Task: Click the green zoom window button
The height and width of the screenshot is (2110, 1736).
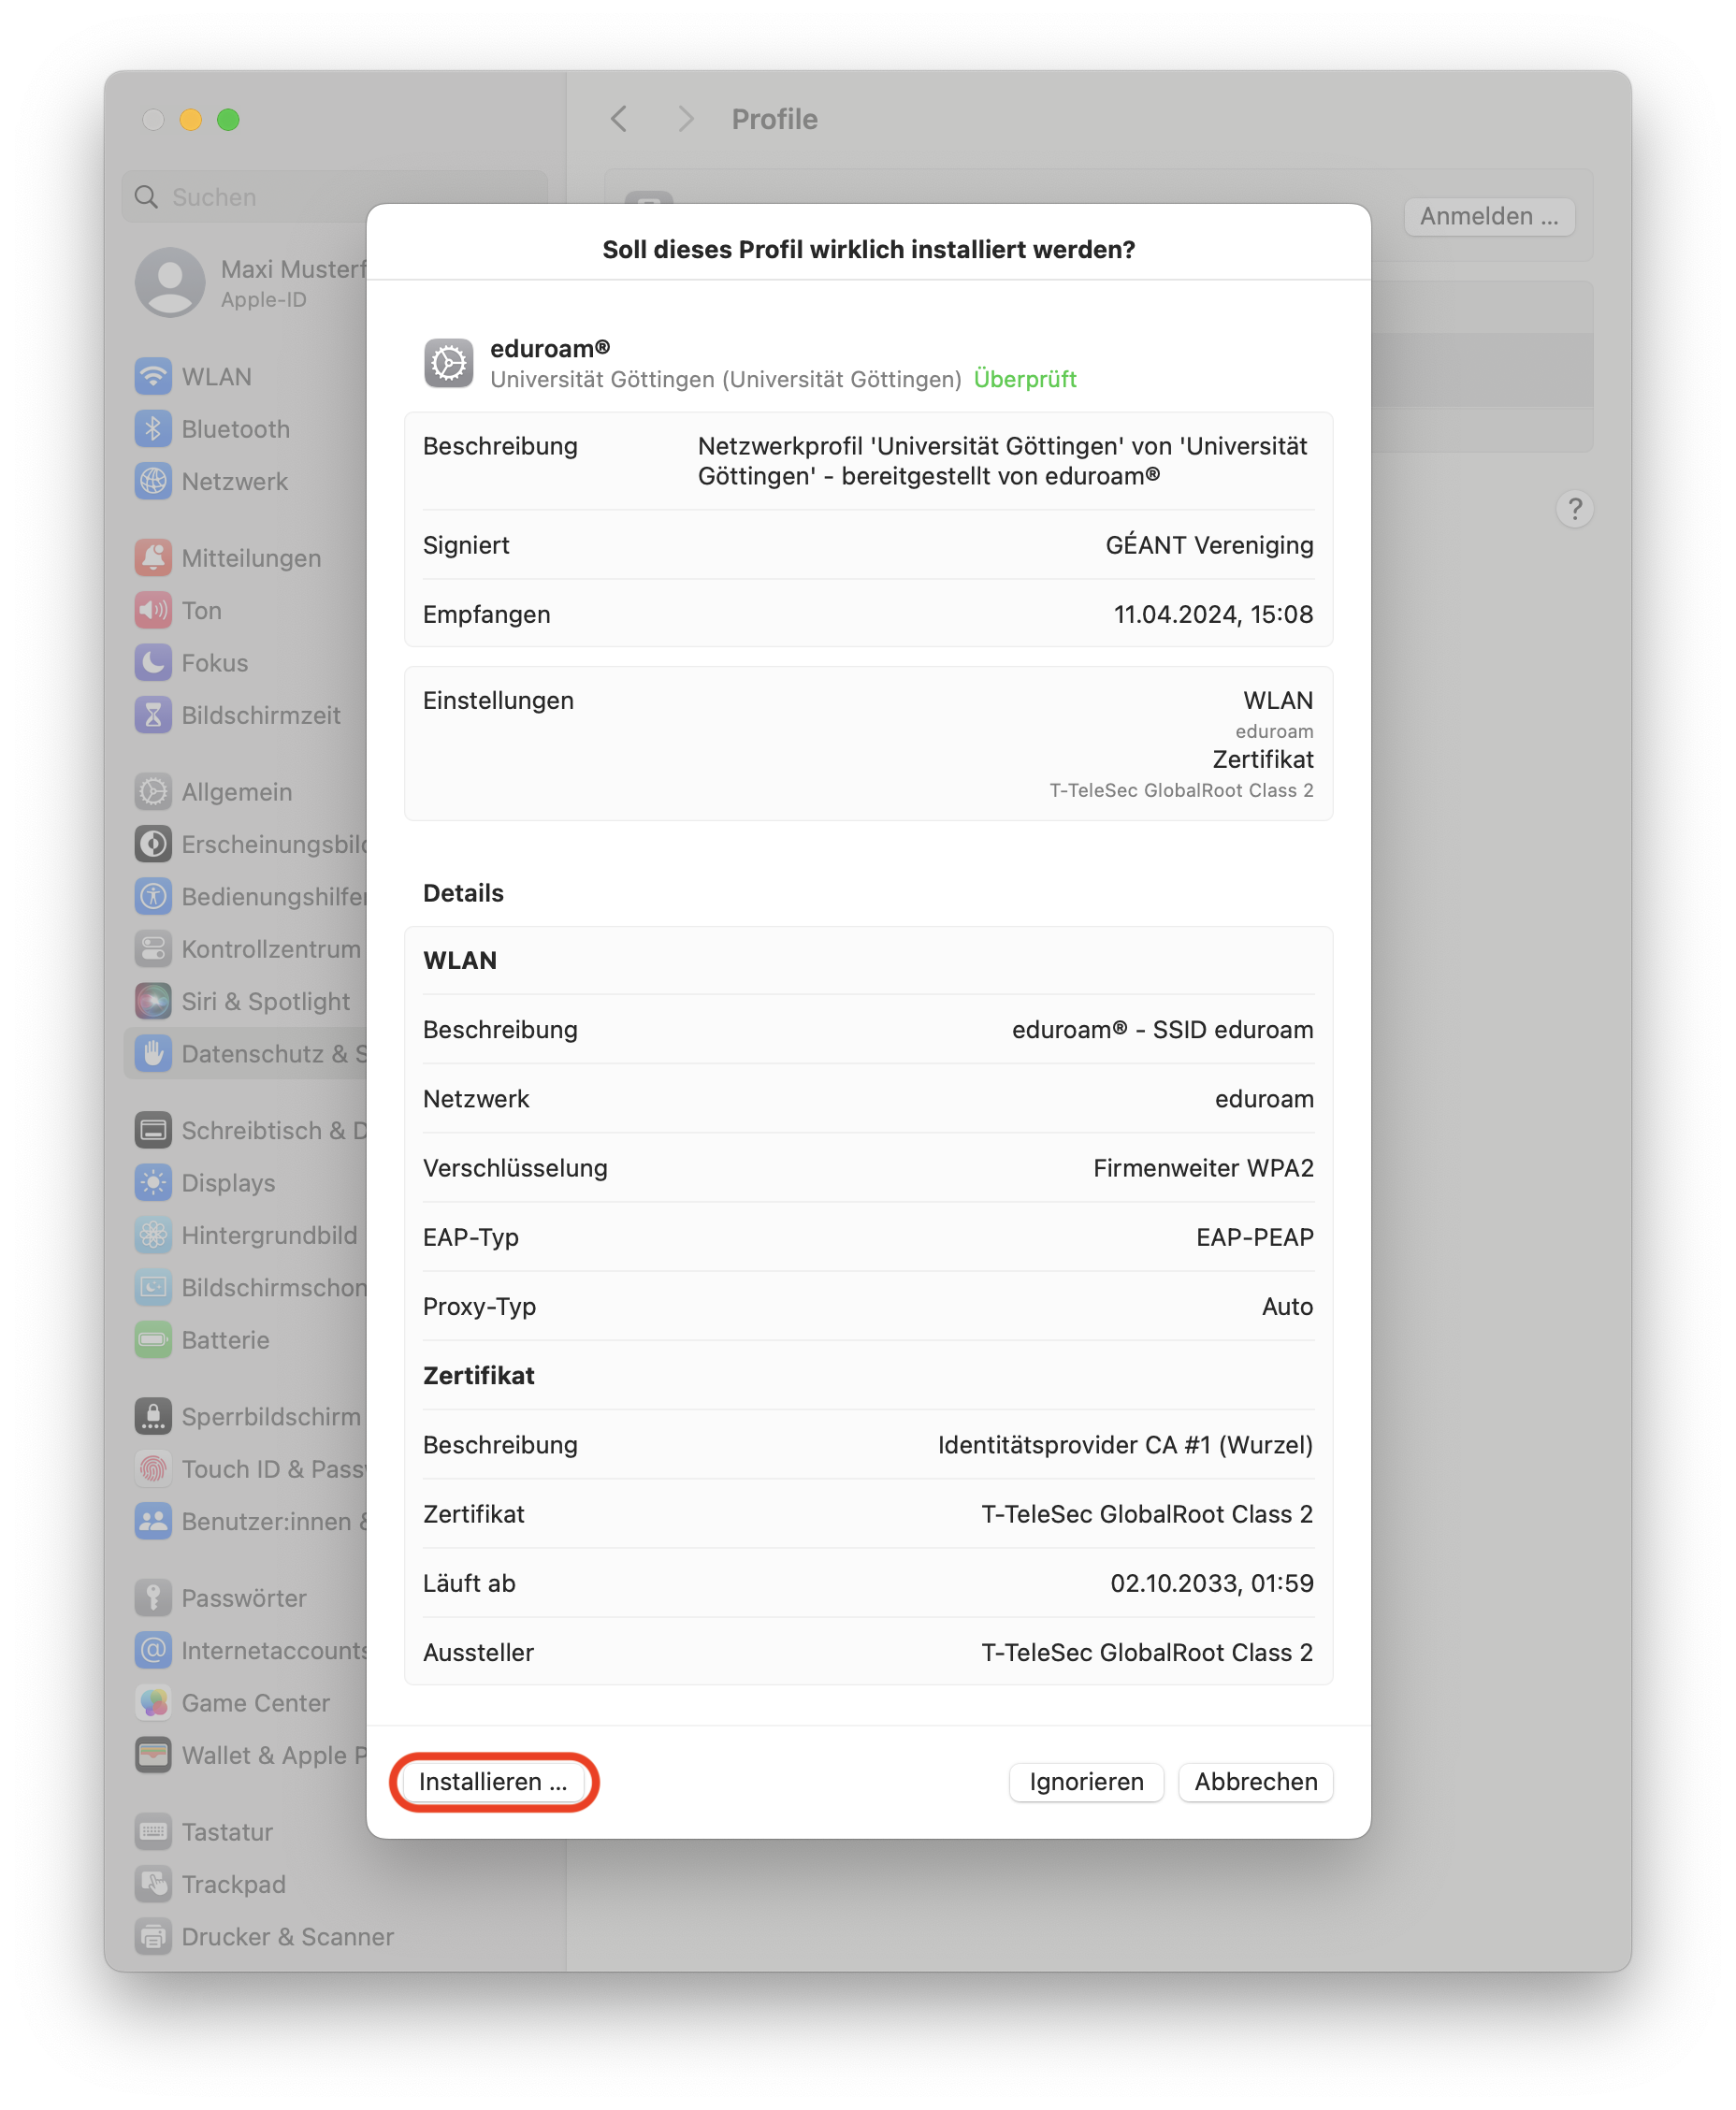Action: (x=228, y=119)
